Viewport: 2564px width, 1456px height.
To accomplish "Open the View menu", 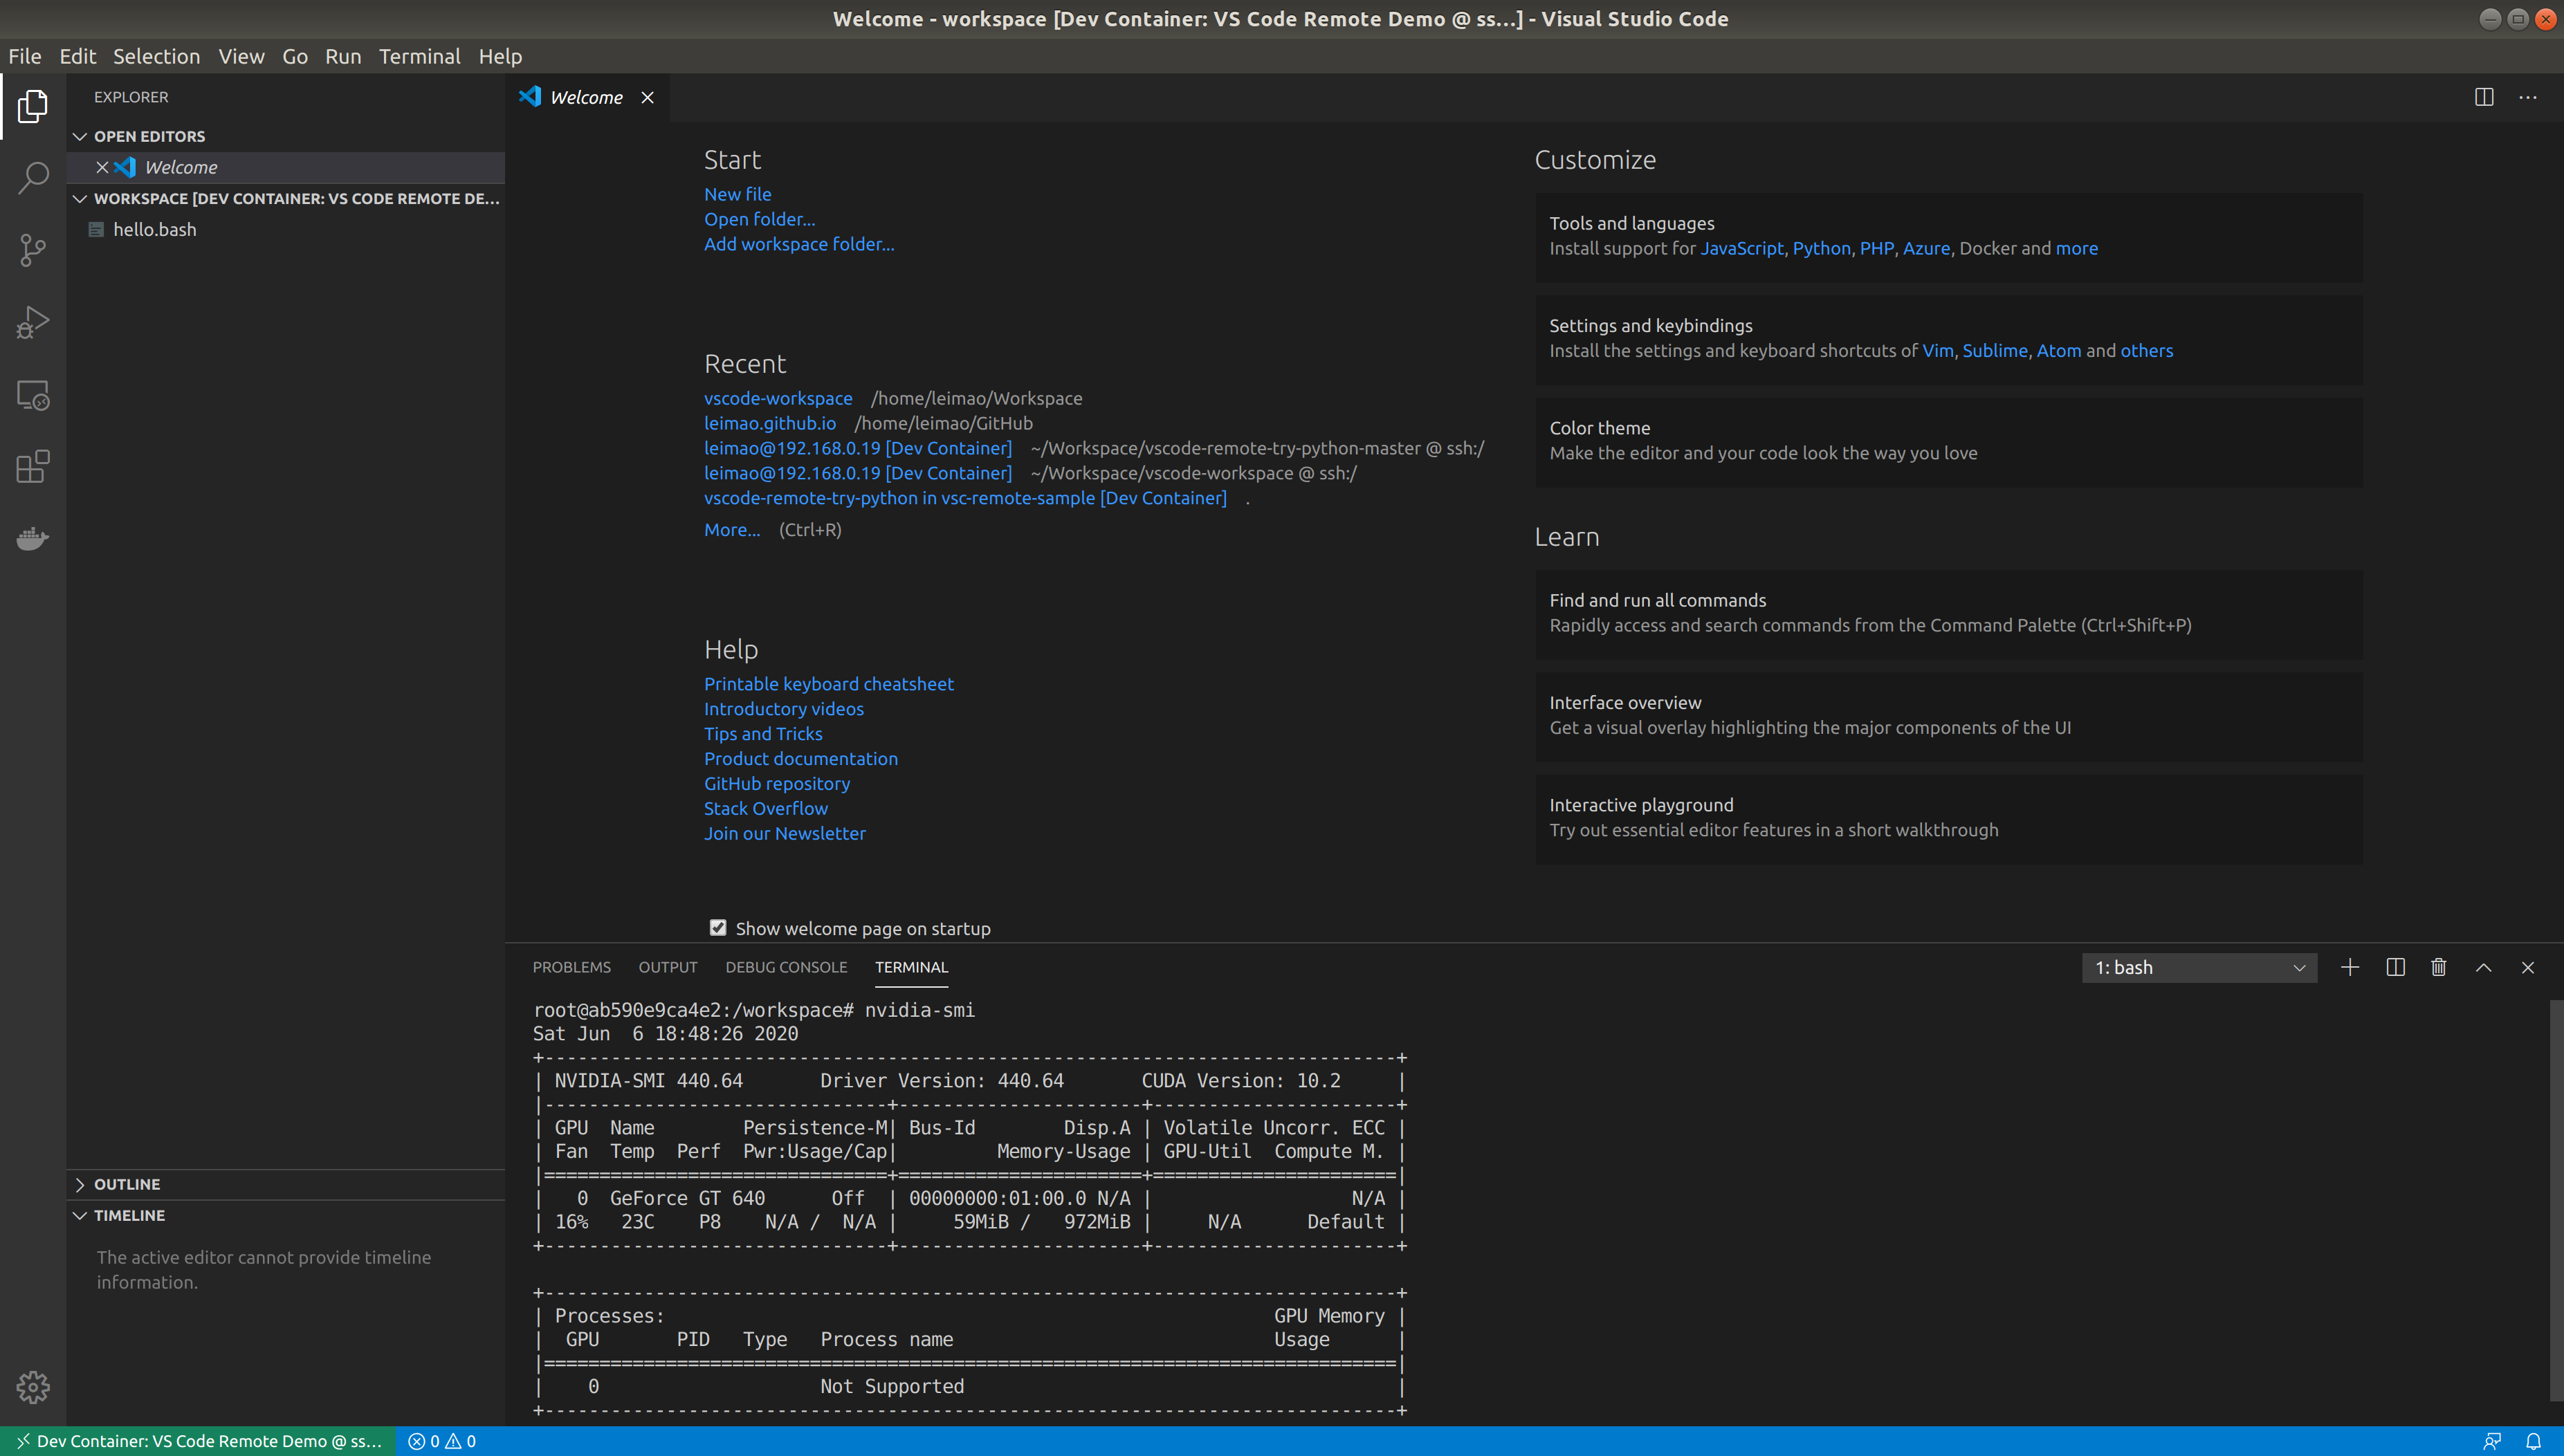I will [x=241, y=56].
